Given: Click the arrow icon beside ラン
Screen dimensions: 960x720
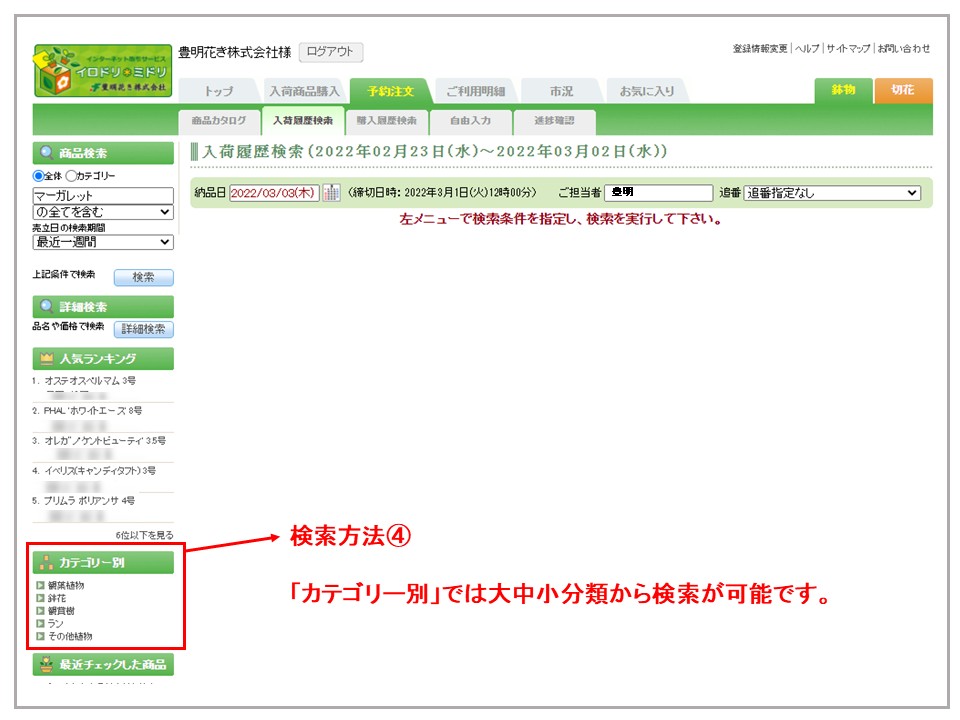Looking at the screenshot, I should tap(40, 623).
